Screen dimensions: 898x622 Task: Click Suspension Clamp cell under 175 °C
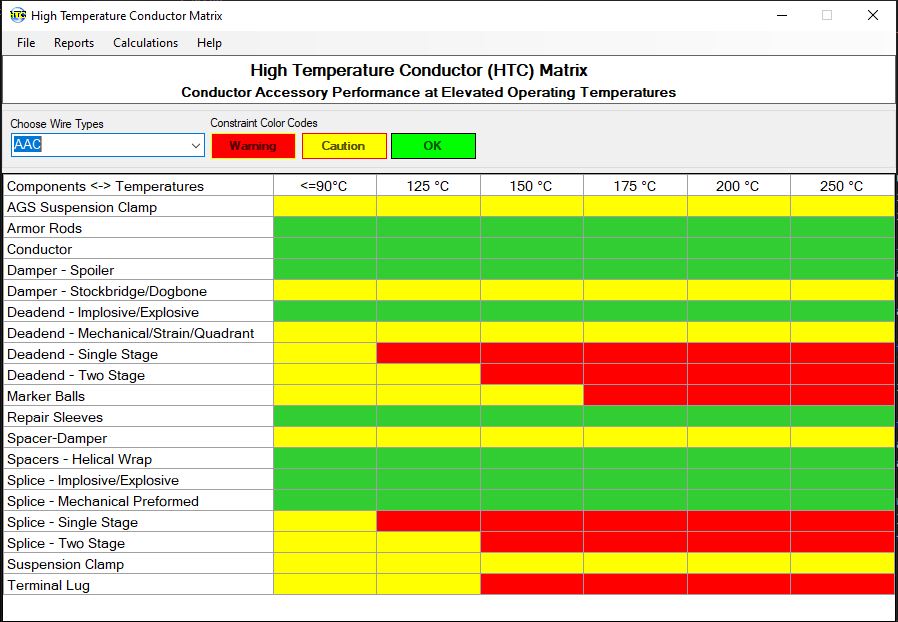point(635,564)
